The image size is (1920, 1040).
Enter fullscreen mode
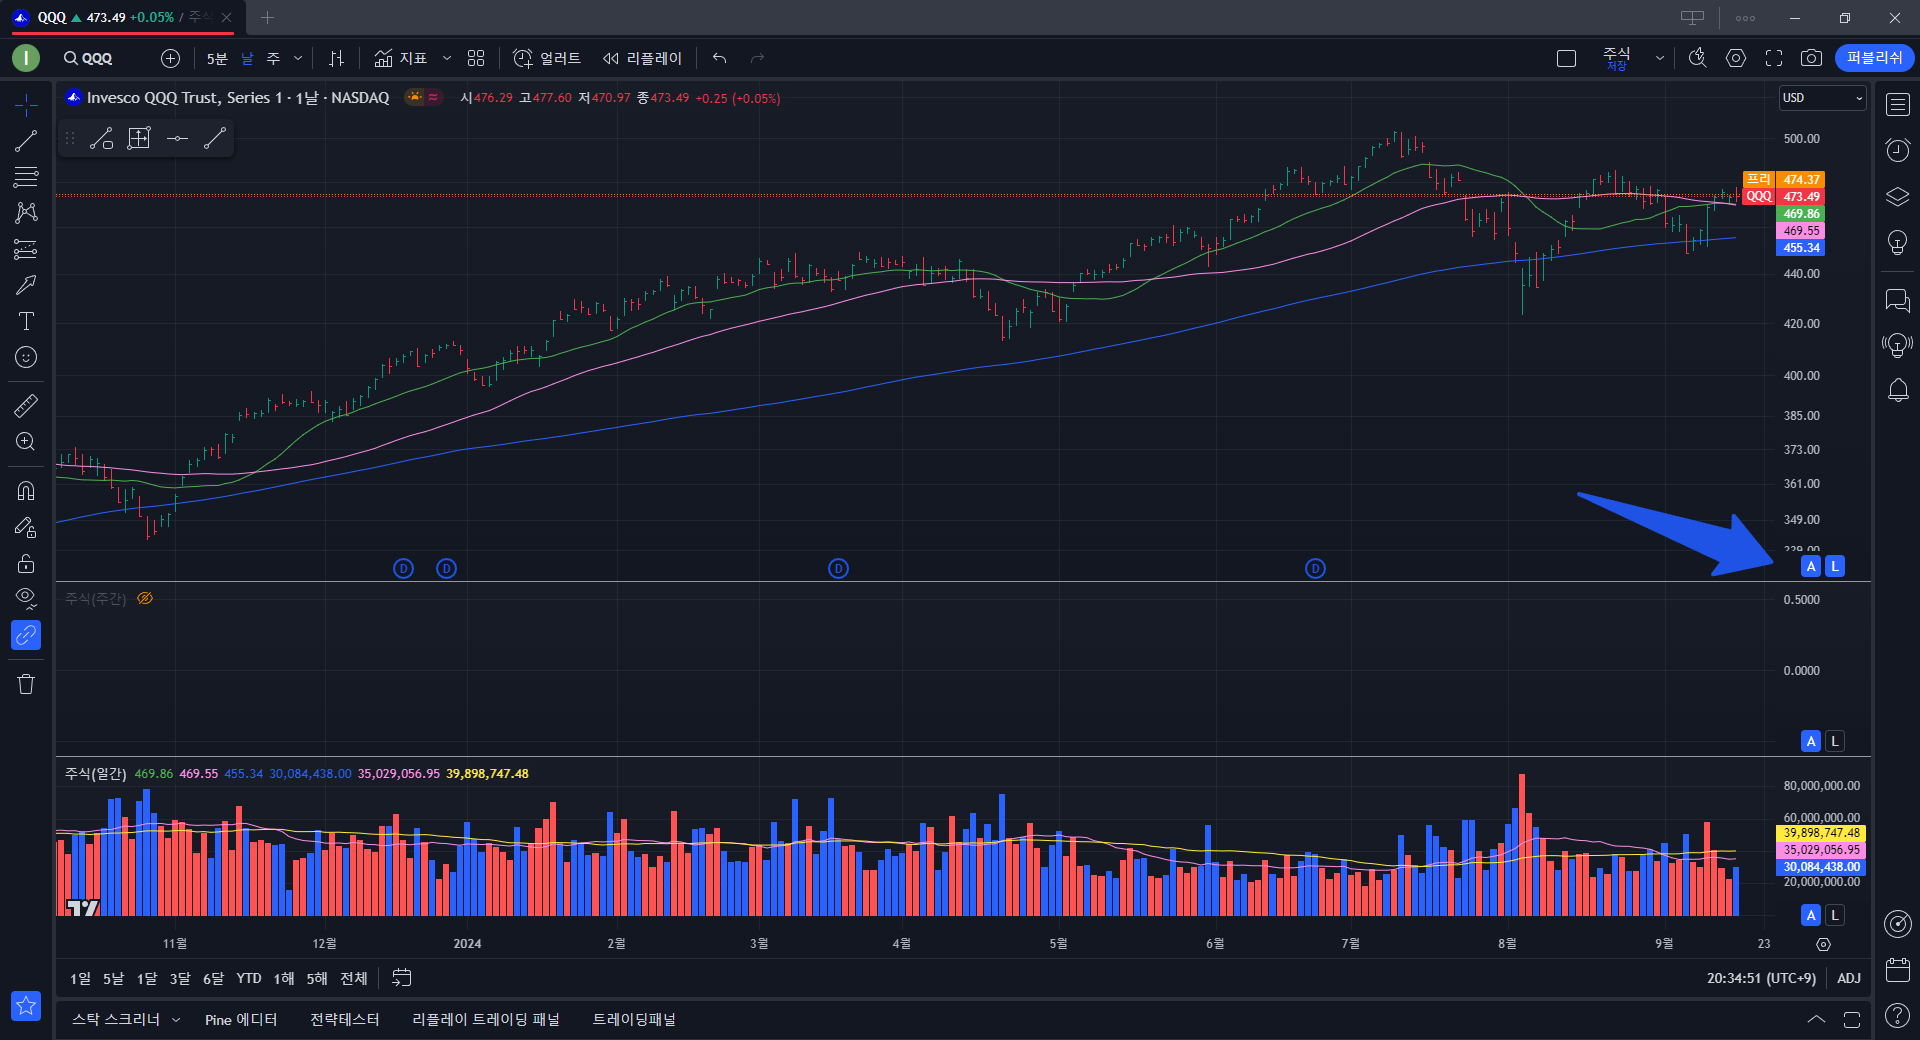coord(1774,58)
